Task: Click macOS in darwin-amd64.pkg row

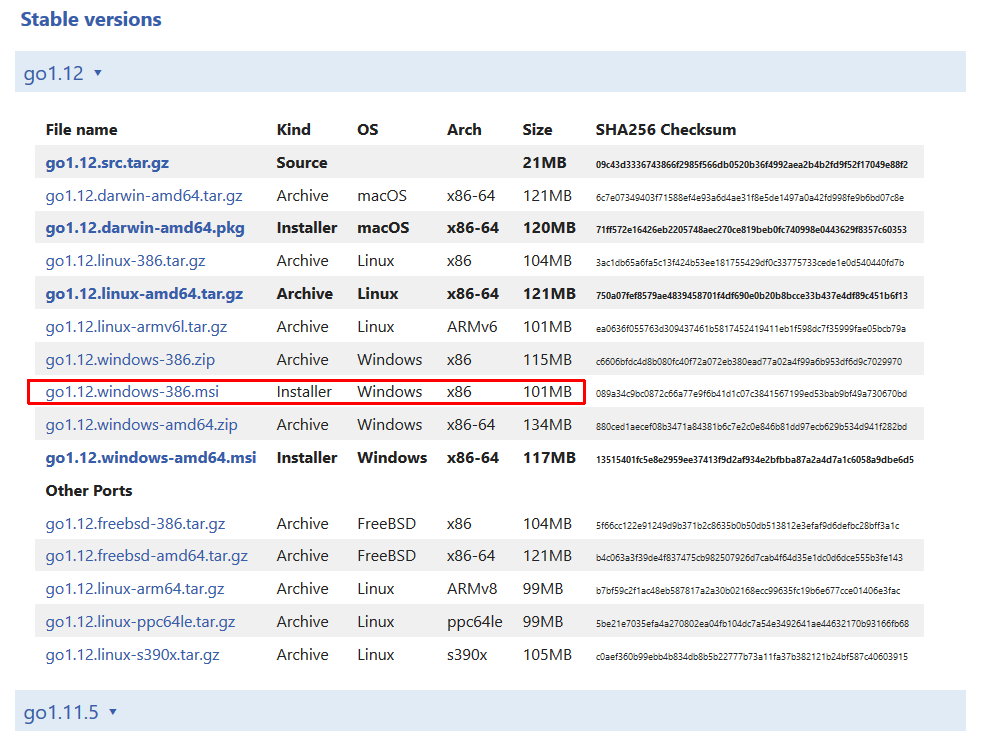Action: click(383, 228)
